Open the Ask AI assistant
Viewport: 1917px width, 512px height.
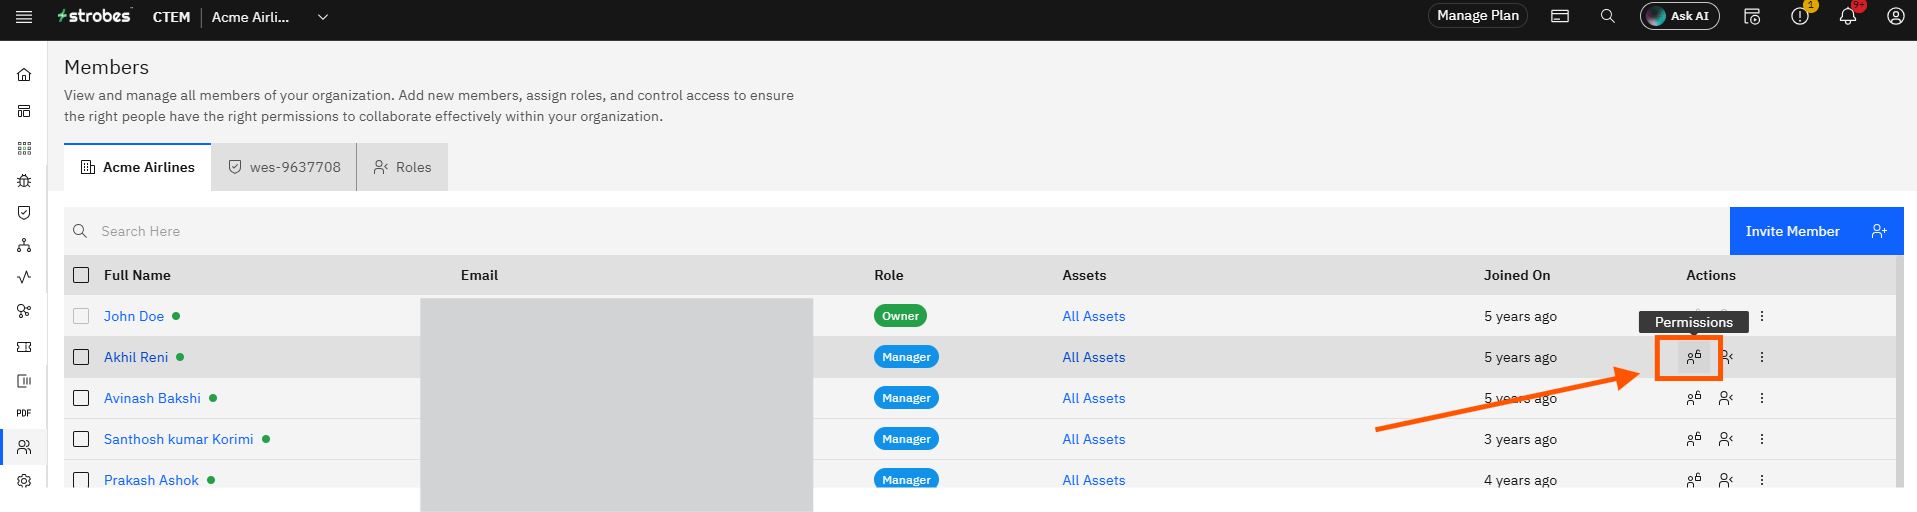pyautogui.click(x=1679, y=16)
